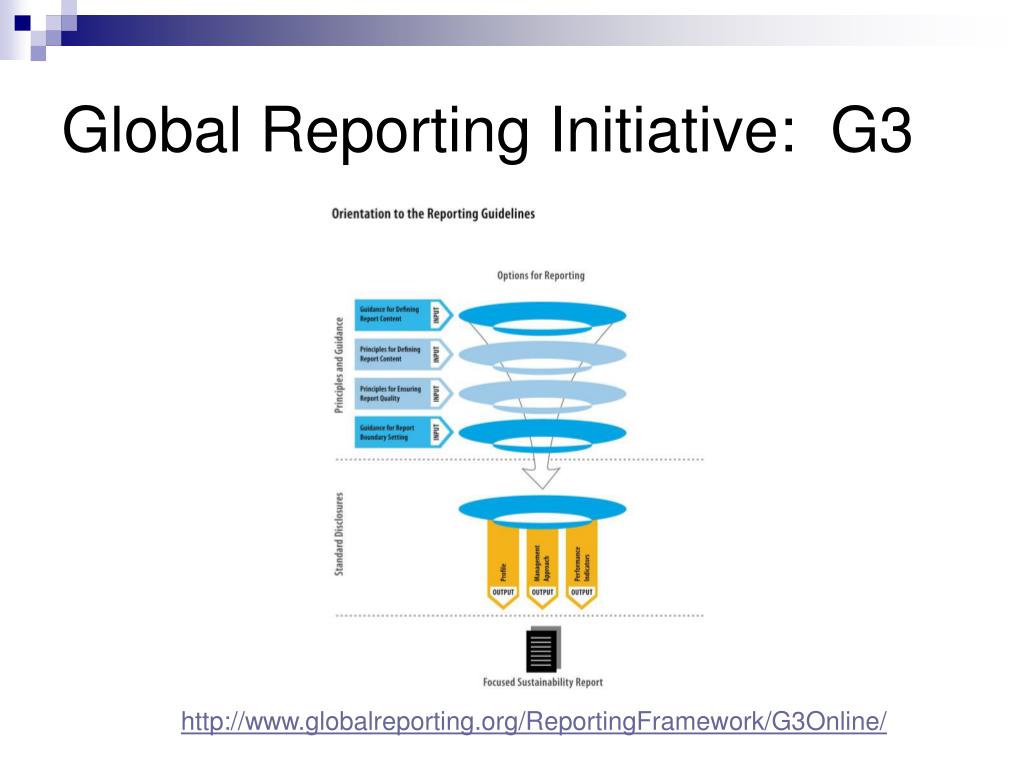Click the 'Principles for Ensuring Report Quality' box
This screenshot has height=768, width=1024.
(x=392, y=393)
